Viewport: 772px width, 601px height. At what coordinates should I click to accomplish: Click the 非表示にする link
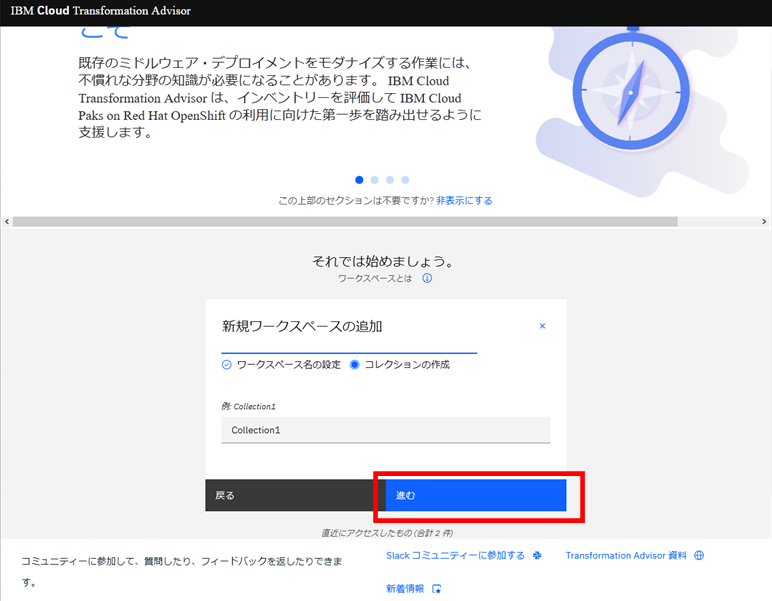coord(464,200)
